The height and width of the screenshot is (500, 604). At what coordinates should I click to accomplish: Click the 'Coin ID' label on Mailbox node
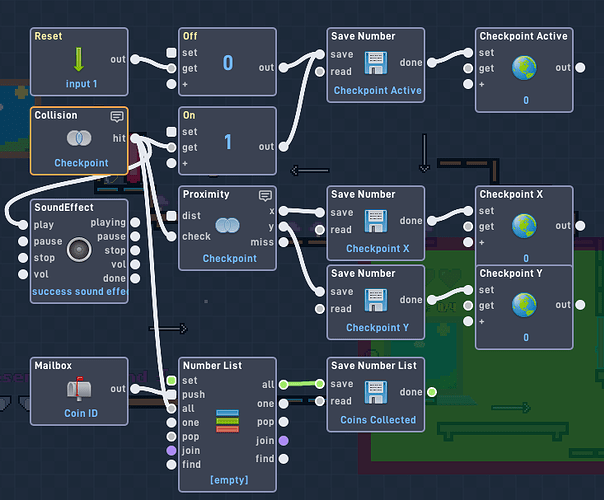[81, 413]
